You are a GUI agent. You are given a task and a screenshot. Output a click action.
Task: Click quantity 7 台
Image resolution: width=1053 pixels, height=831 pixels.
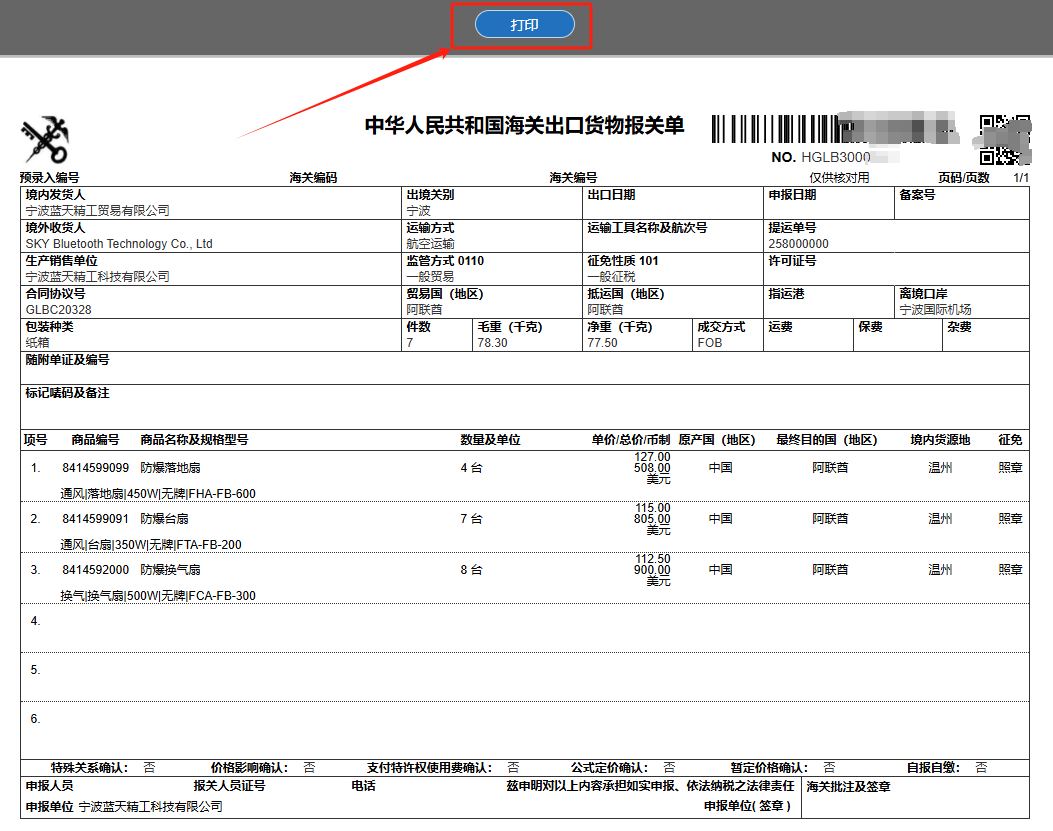pyautogui.click(x=471, y=519)
